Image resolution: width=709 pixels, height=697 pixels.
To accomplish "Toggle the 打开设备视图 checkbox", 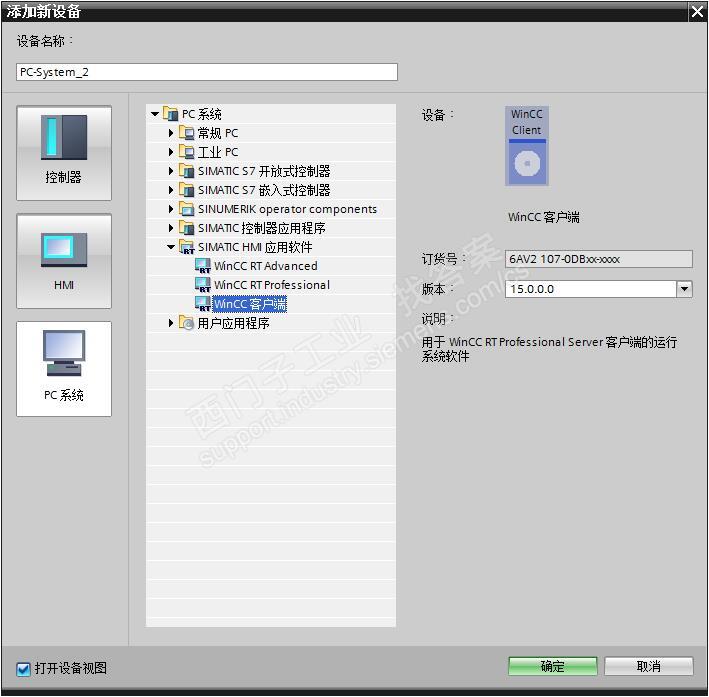I will [x=23, y=669].
